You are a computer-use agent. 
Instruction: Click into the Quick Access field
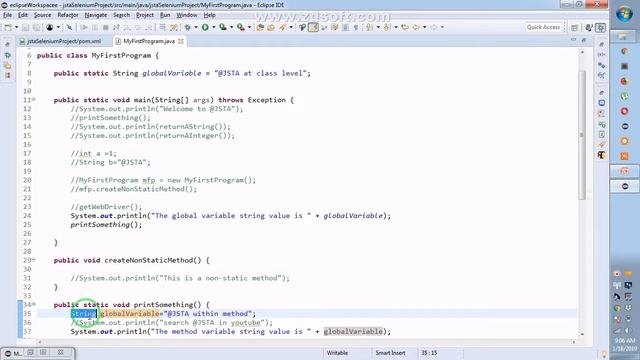[x=543, y=27]
